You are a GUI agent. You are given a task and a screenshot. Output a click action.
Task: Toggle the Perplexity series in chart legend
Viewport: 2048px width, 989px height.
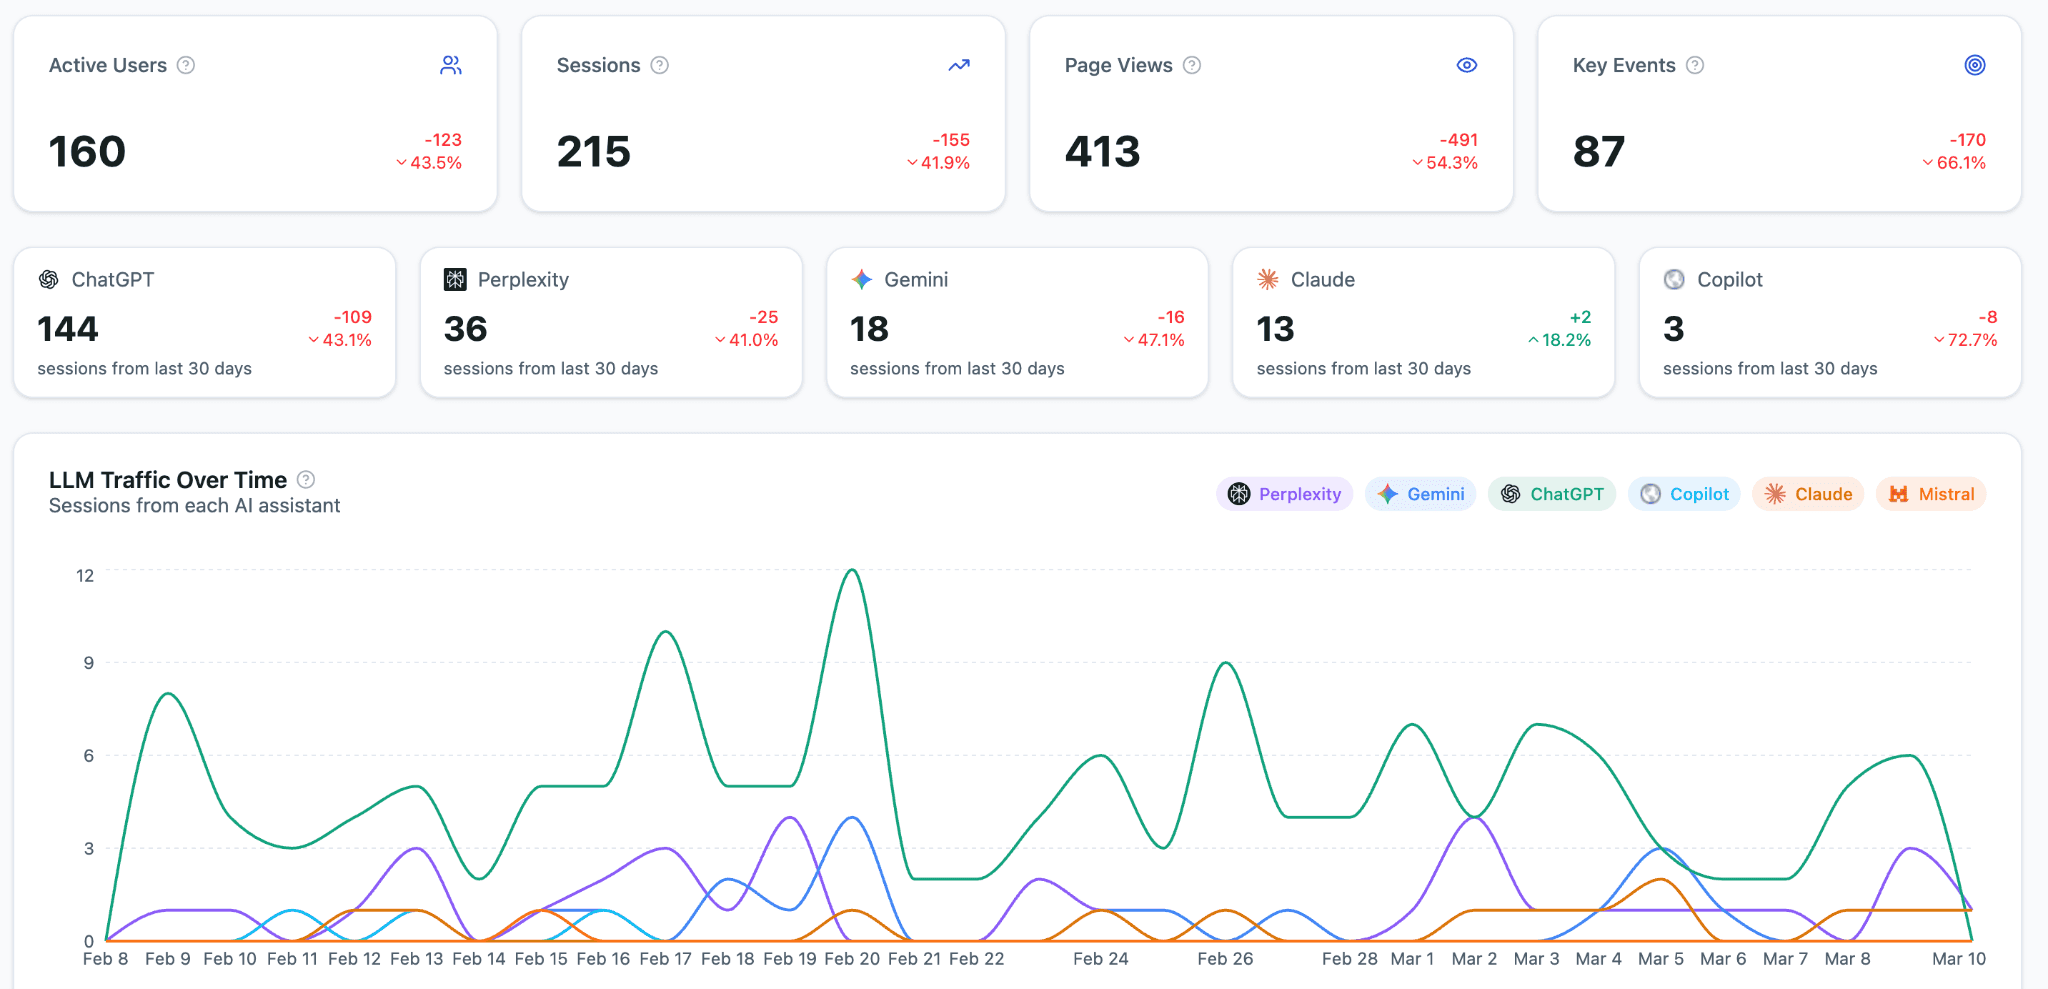(1285, 494)
